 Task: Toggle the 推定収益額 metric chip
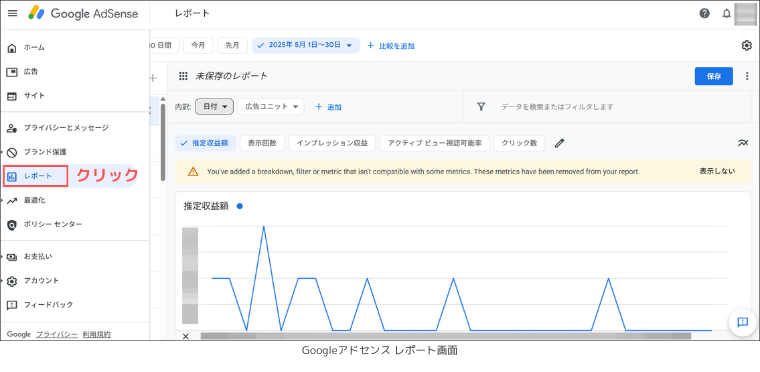pyautogui.click(x=206, y=143)
